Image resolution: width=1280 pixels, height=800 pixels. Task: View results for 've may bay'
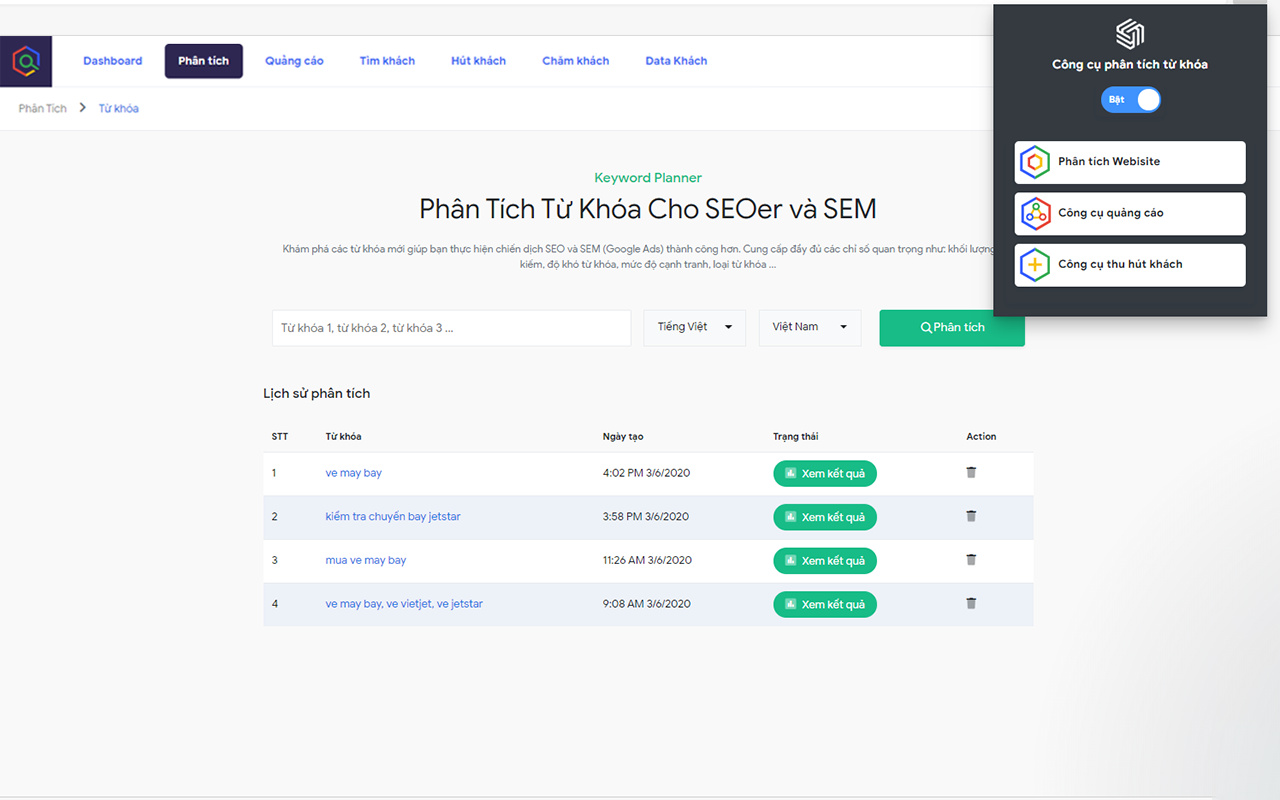coord(825,473)
